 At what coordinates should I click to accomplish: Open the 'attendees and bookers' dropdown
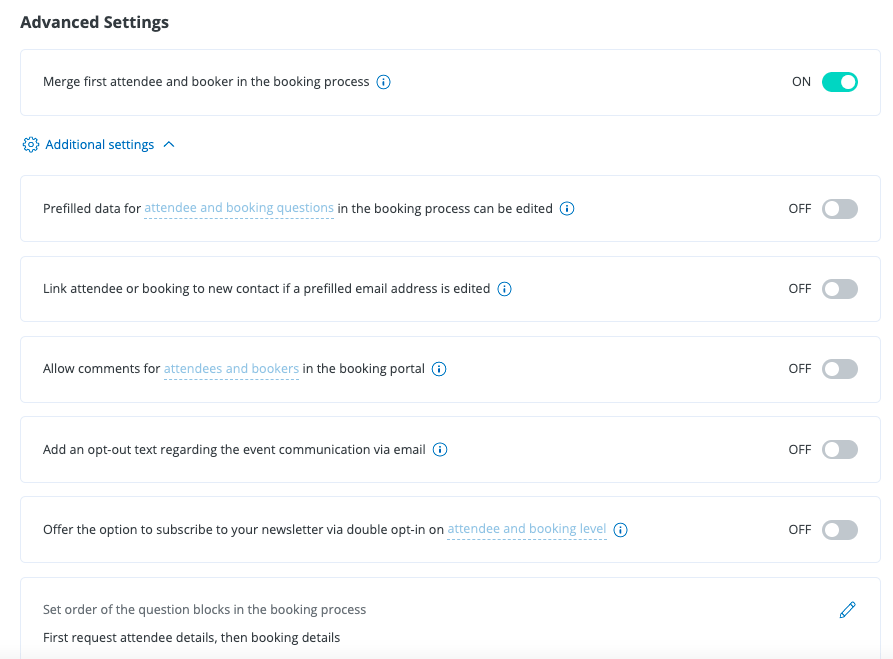(231, 369)
